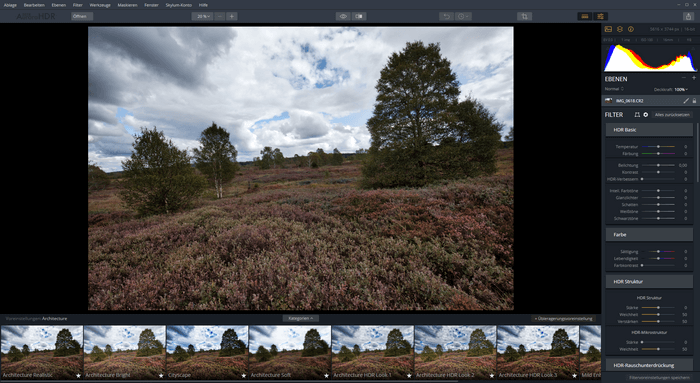Open the Kategorien presets dropdown
This screenshot has height=383, width=700.
(300, 319)
